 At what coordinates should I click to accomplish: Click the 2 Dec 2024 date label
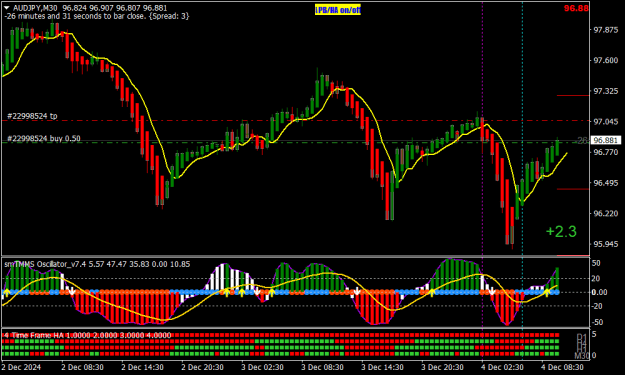coord(21,367)
